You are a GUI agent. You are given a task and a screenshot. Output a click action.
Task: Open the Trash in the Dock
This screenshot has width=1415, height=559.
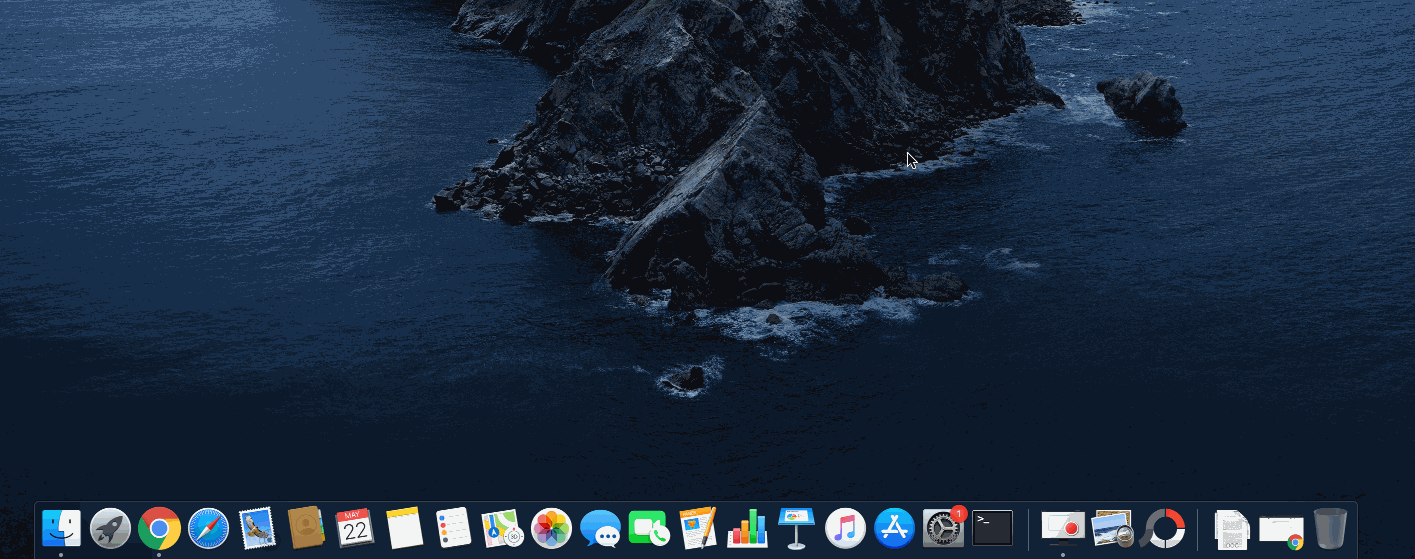(1330, 528)
